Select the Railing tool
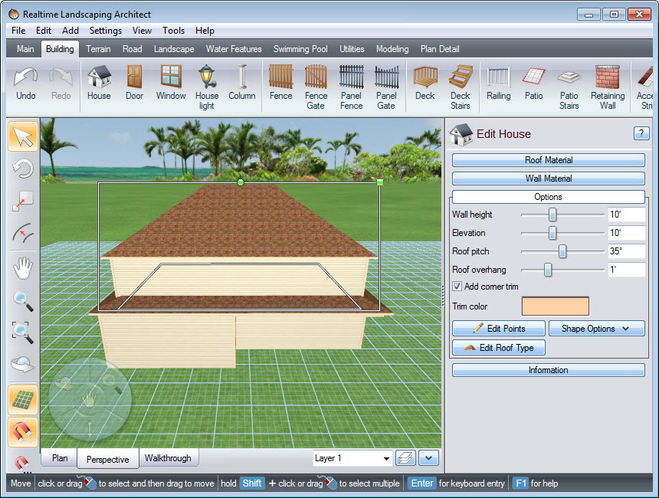 pos(498,84)
